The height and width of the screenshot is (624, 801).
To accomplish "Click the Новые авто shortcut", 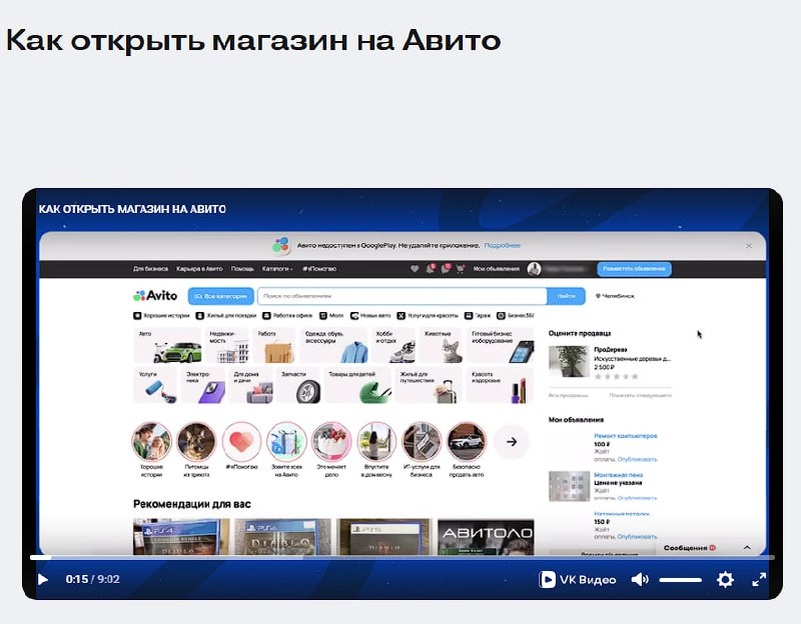I will pos(370,316).
